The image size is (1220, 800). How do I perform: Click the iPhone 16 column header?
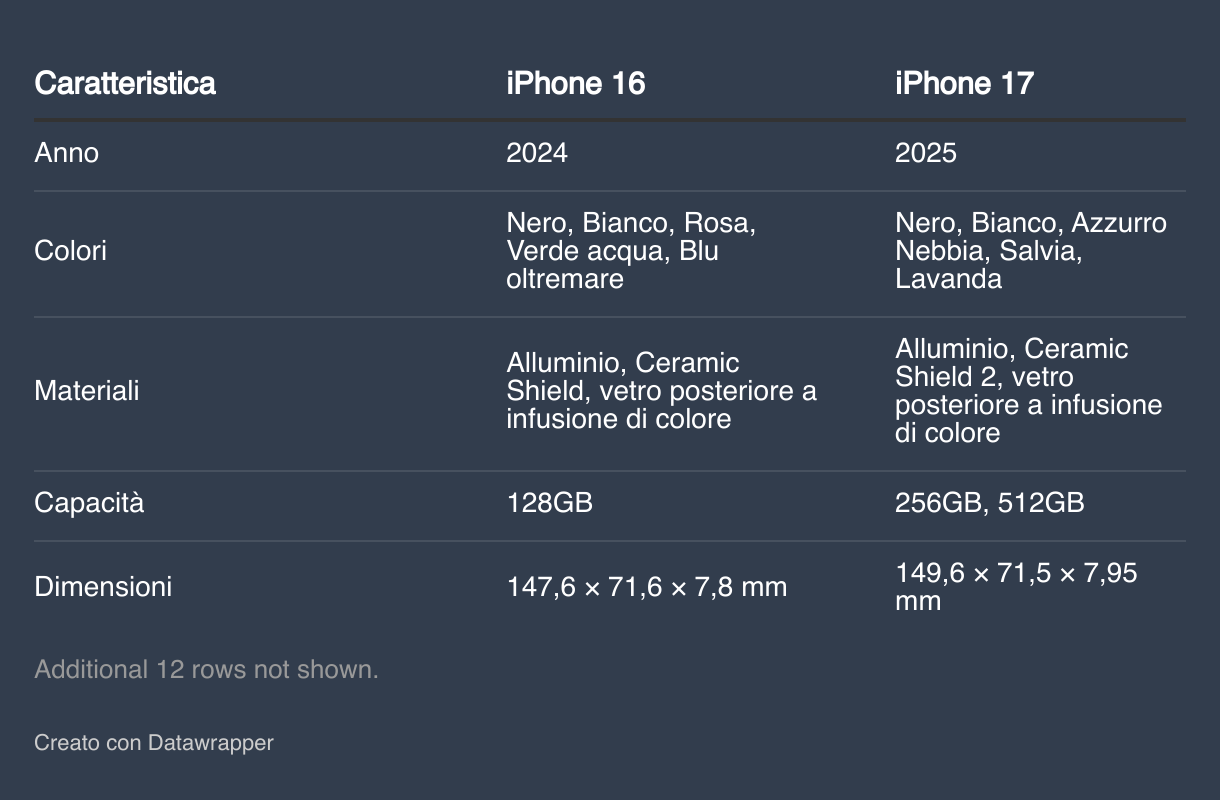coord(576,83)
